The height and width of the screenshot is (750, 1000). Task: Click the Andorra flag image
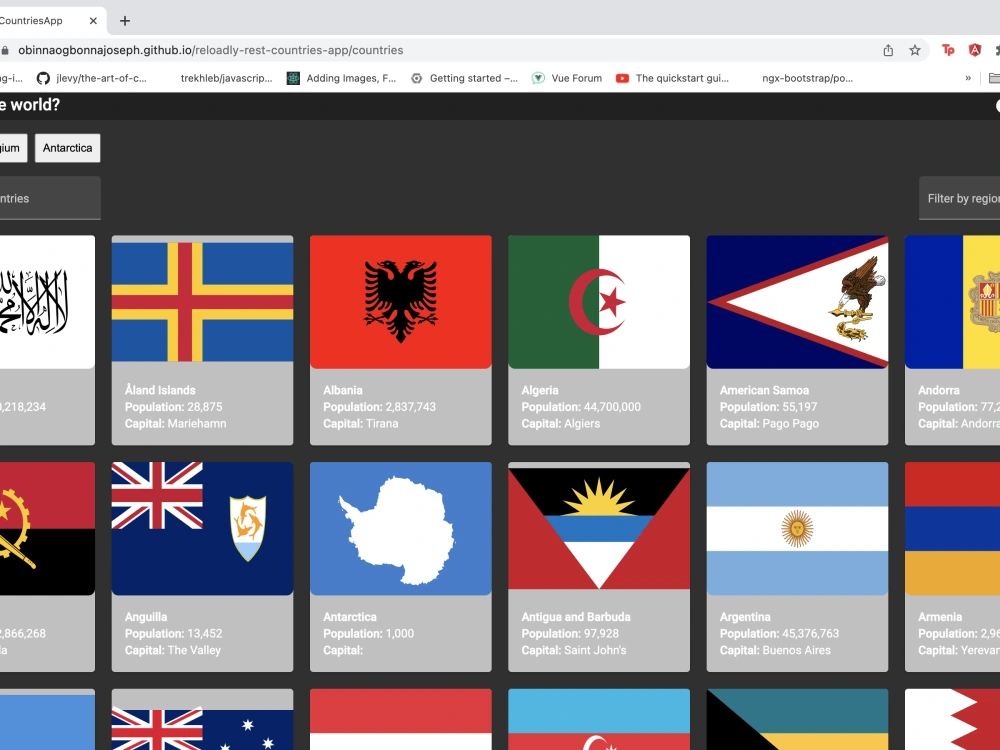[x=952, y=302]
